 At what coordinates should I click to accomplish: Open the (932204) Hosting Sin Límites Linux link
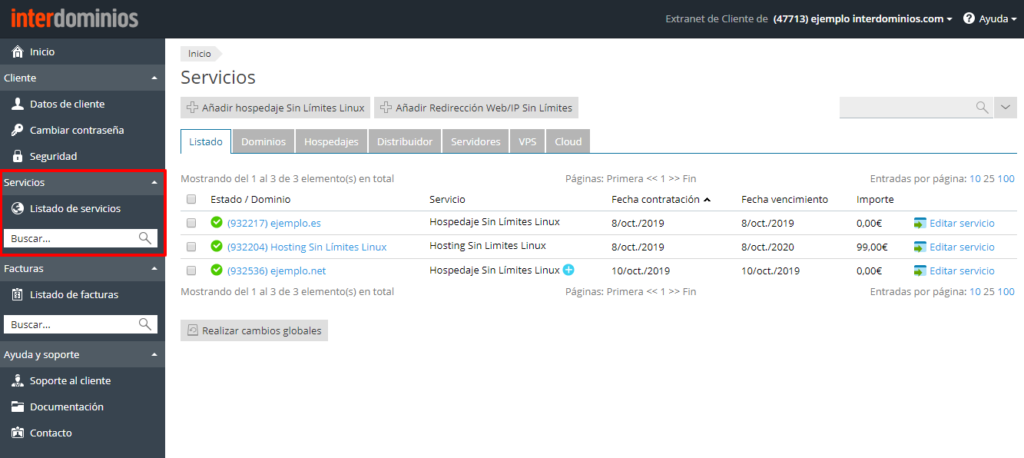click(x=307, y=247)
